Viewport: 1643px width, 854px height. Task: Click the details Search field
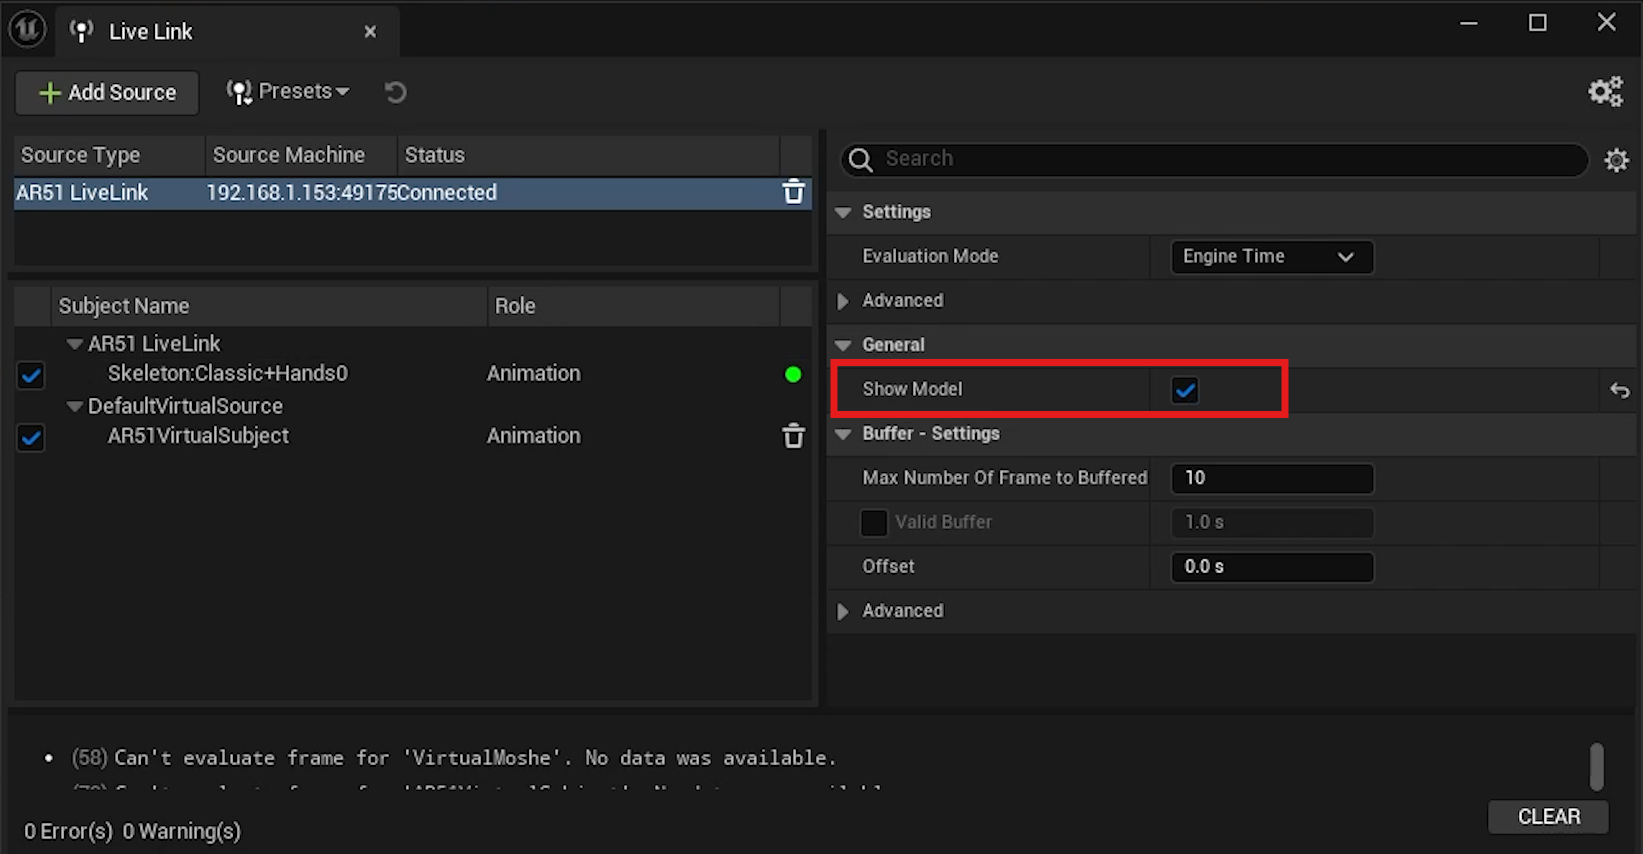pyautogui.click(x=1214, y=159)
